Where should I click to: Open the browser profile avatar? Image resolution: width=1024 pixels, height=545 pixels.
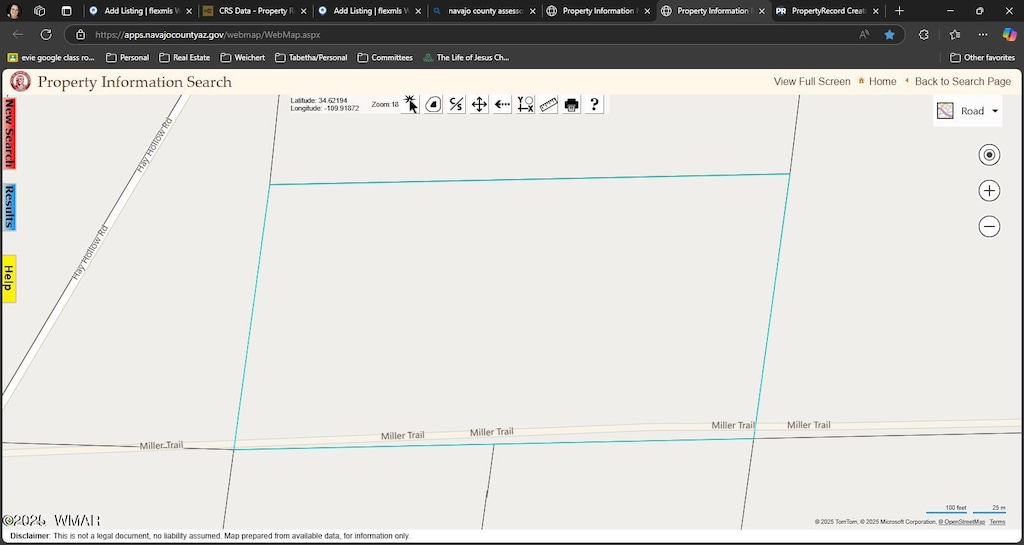coord(13,10)
